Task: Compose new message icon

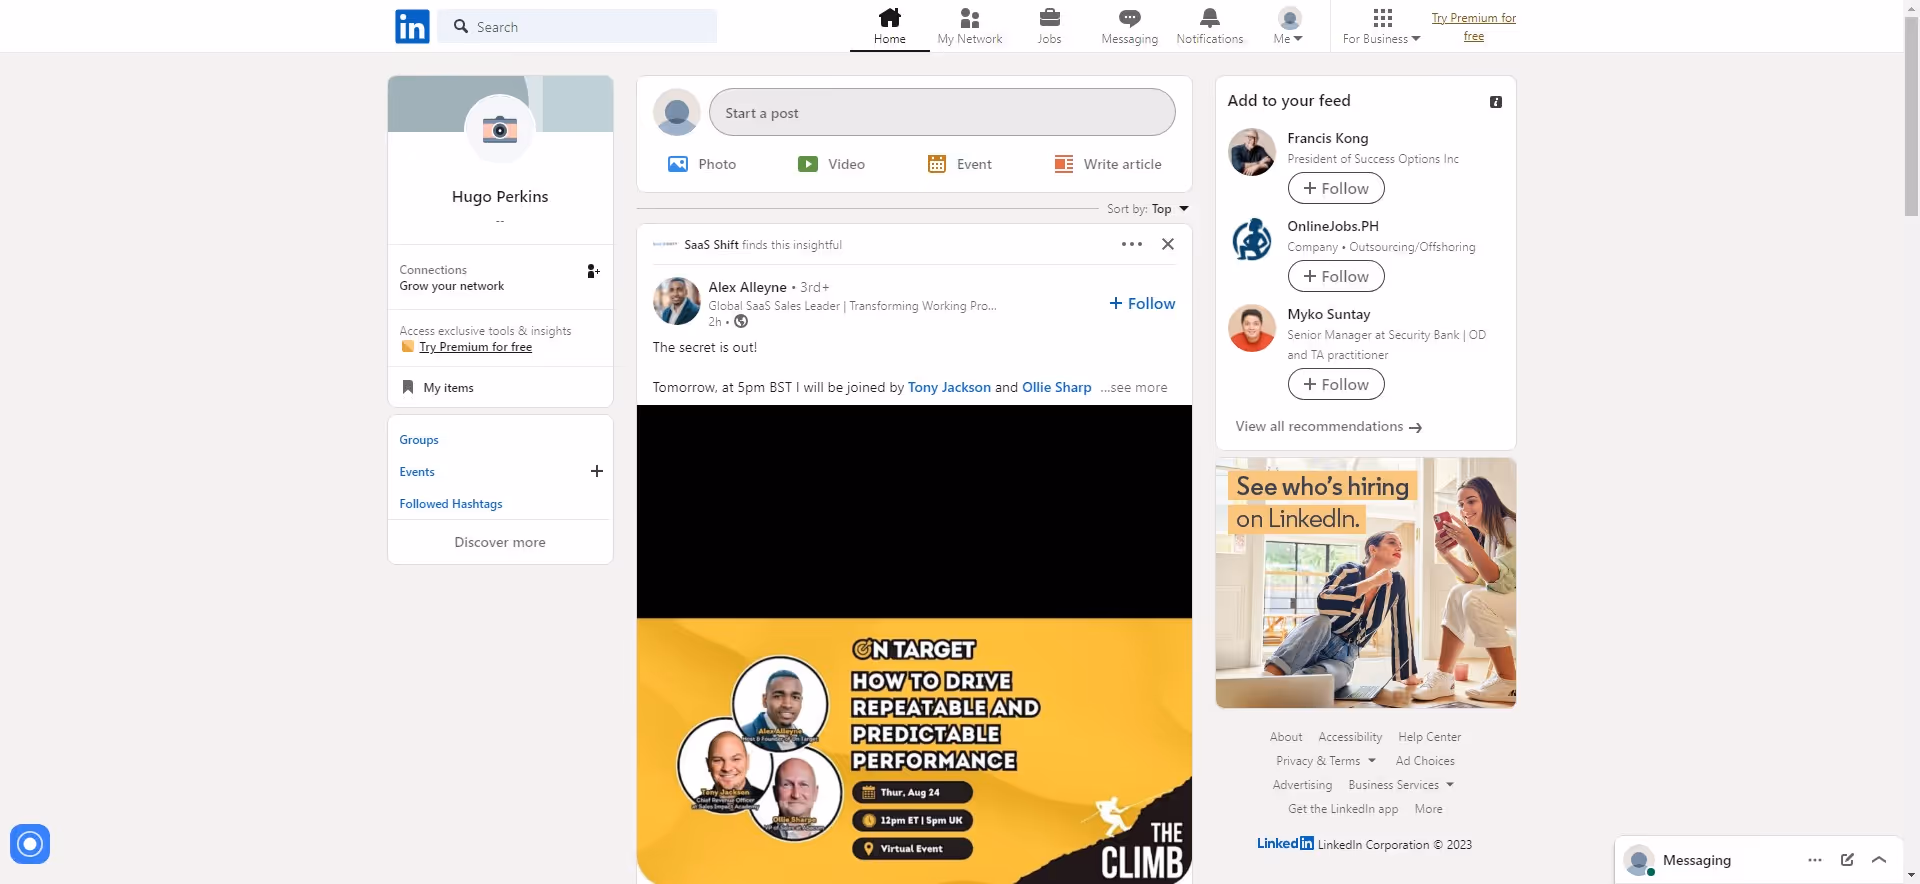Action: click(1847, 860)
